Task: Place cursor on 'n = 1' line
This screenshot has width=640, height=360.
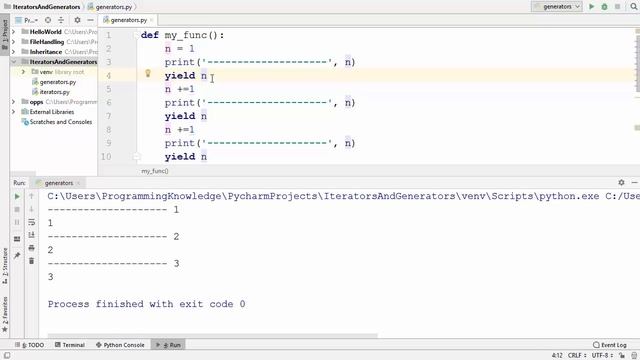Action: coord(180,49)
